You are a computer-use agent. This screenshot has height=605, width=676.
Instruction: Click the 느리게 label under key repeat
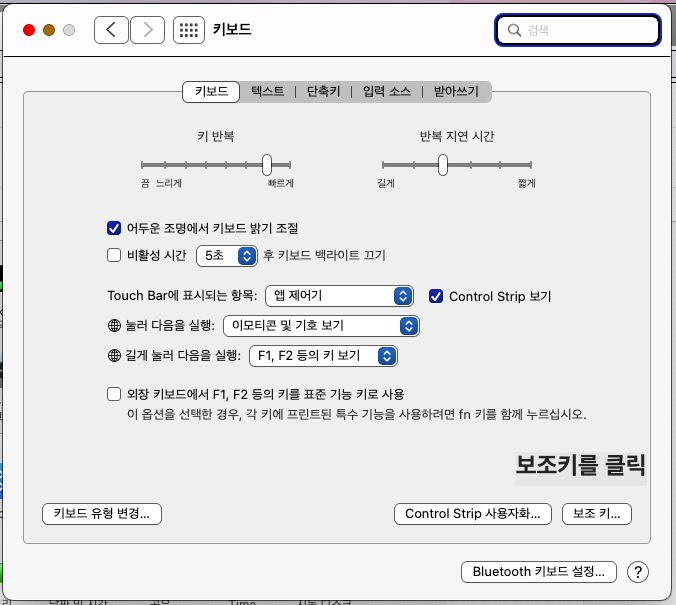pyautogui.click(x=169, y=183)
